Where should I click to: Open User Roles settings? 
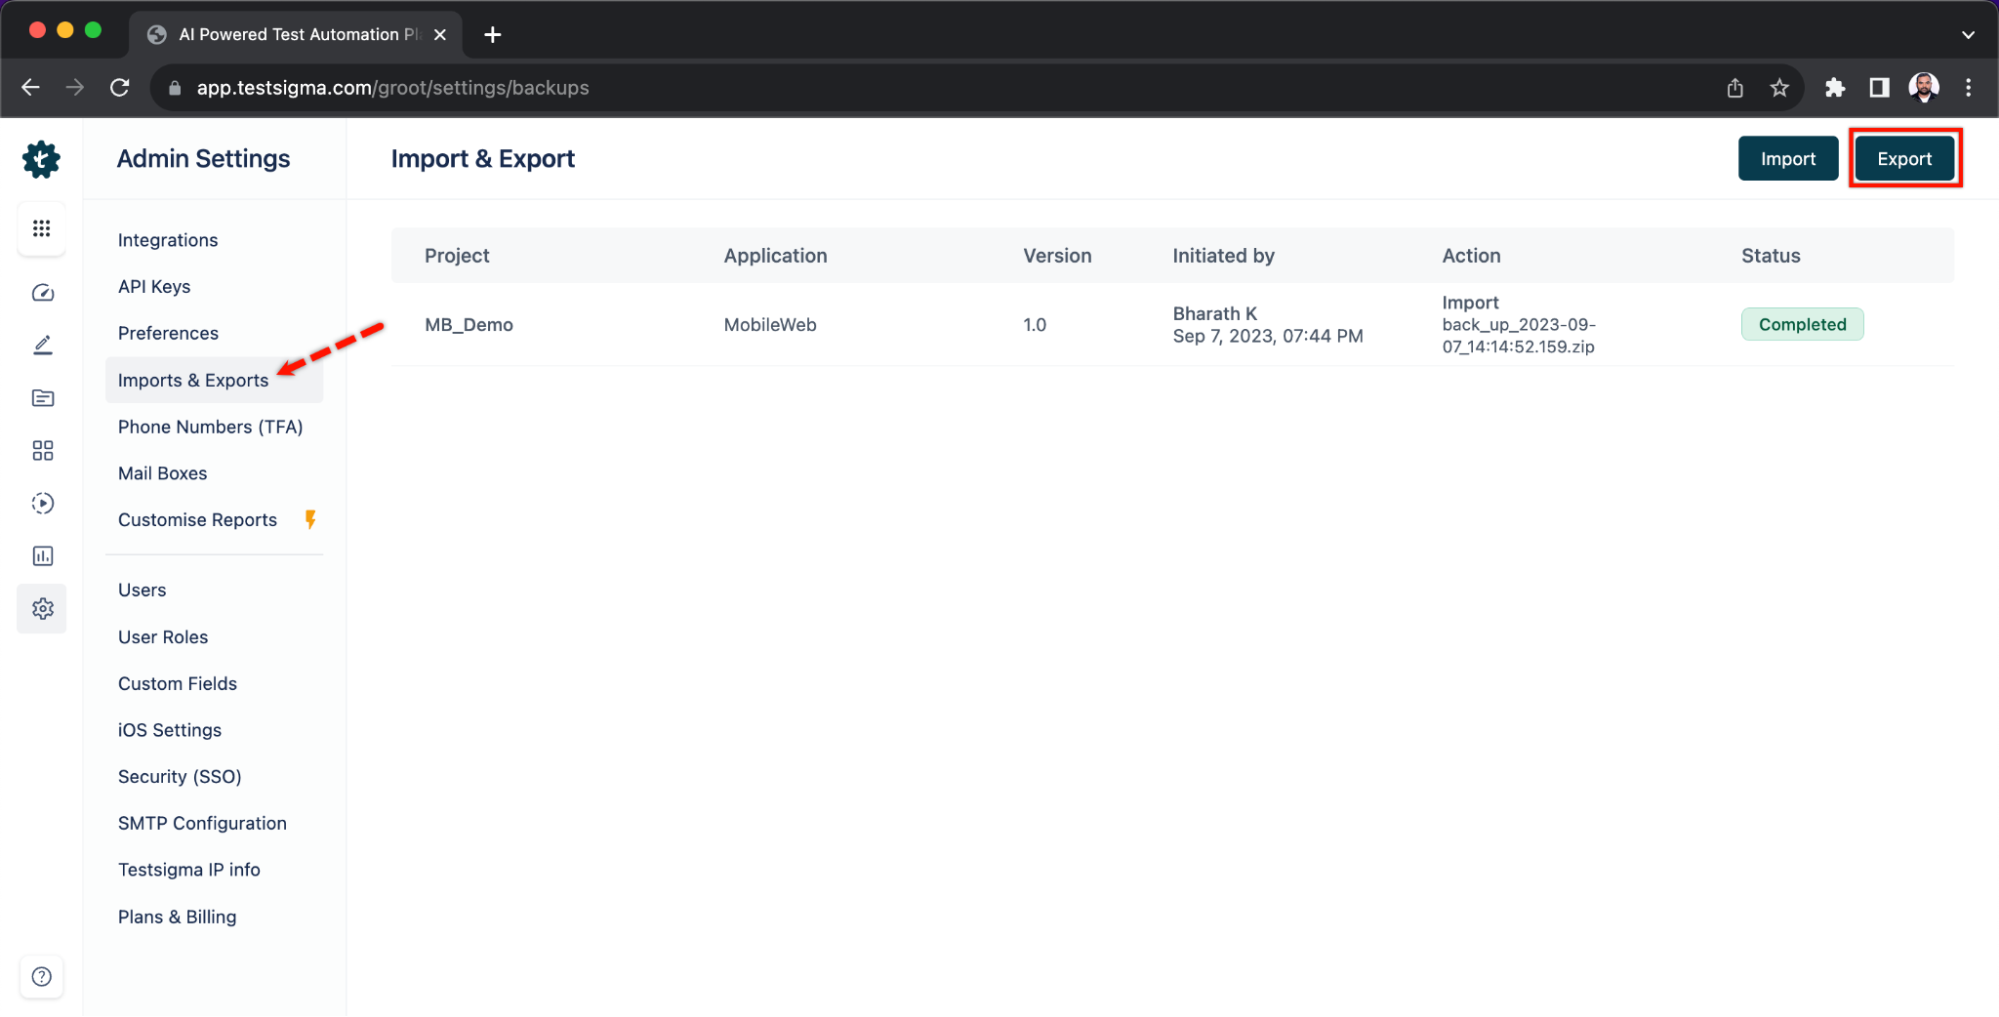(x=163, y=637)
